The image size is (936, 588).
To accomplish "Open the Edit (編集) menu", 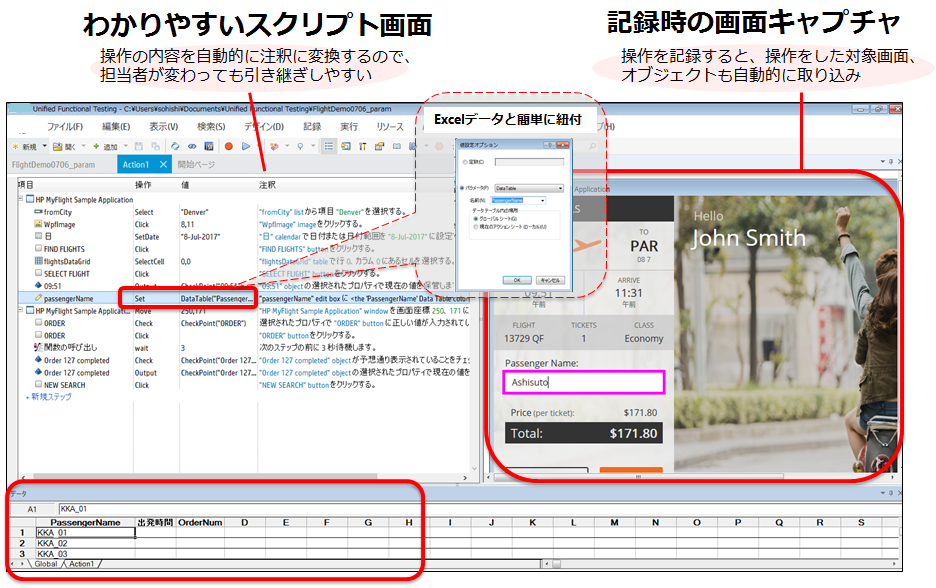I will point(116,127).
